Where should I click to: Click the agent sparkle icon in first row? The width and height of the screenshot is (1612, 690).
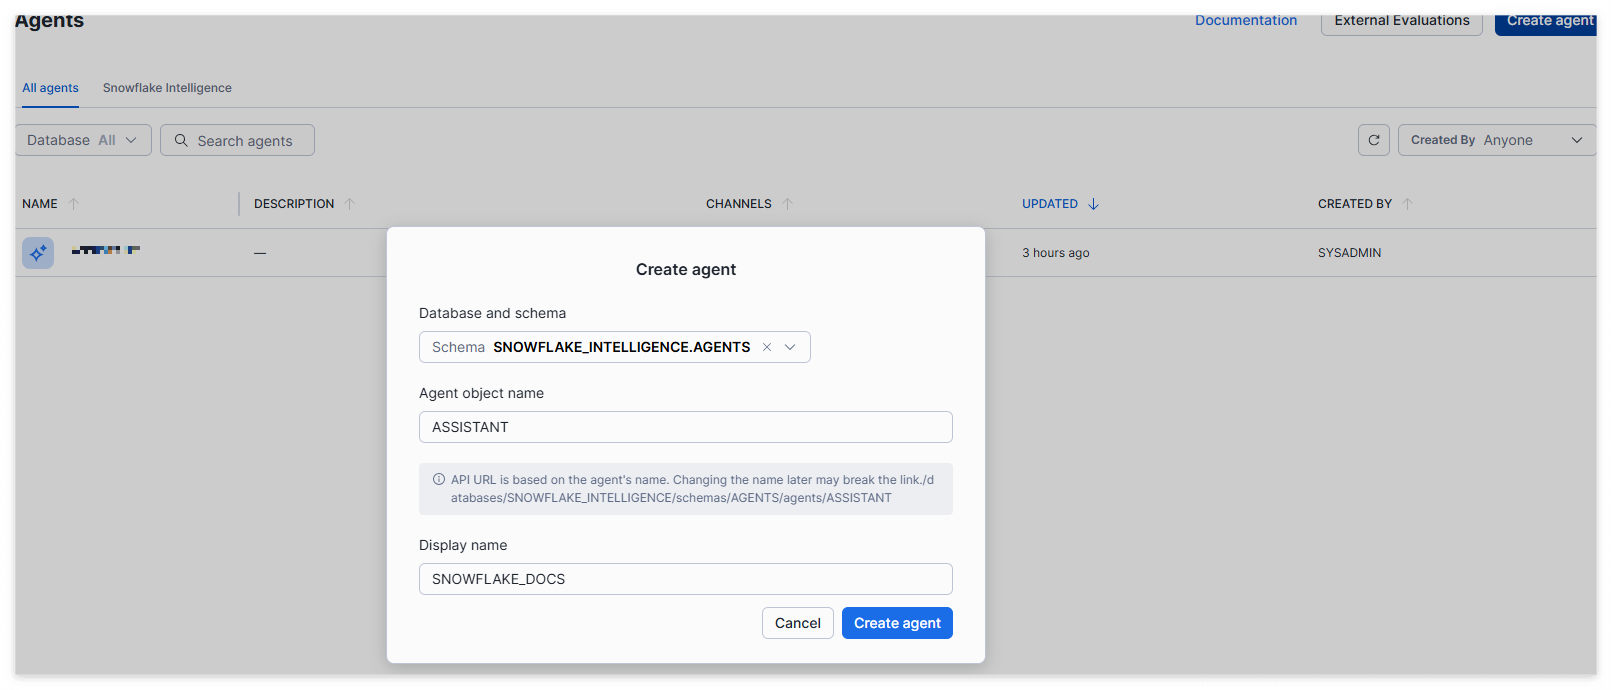(38, 253)
